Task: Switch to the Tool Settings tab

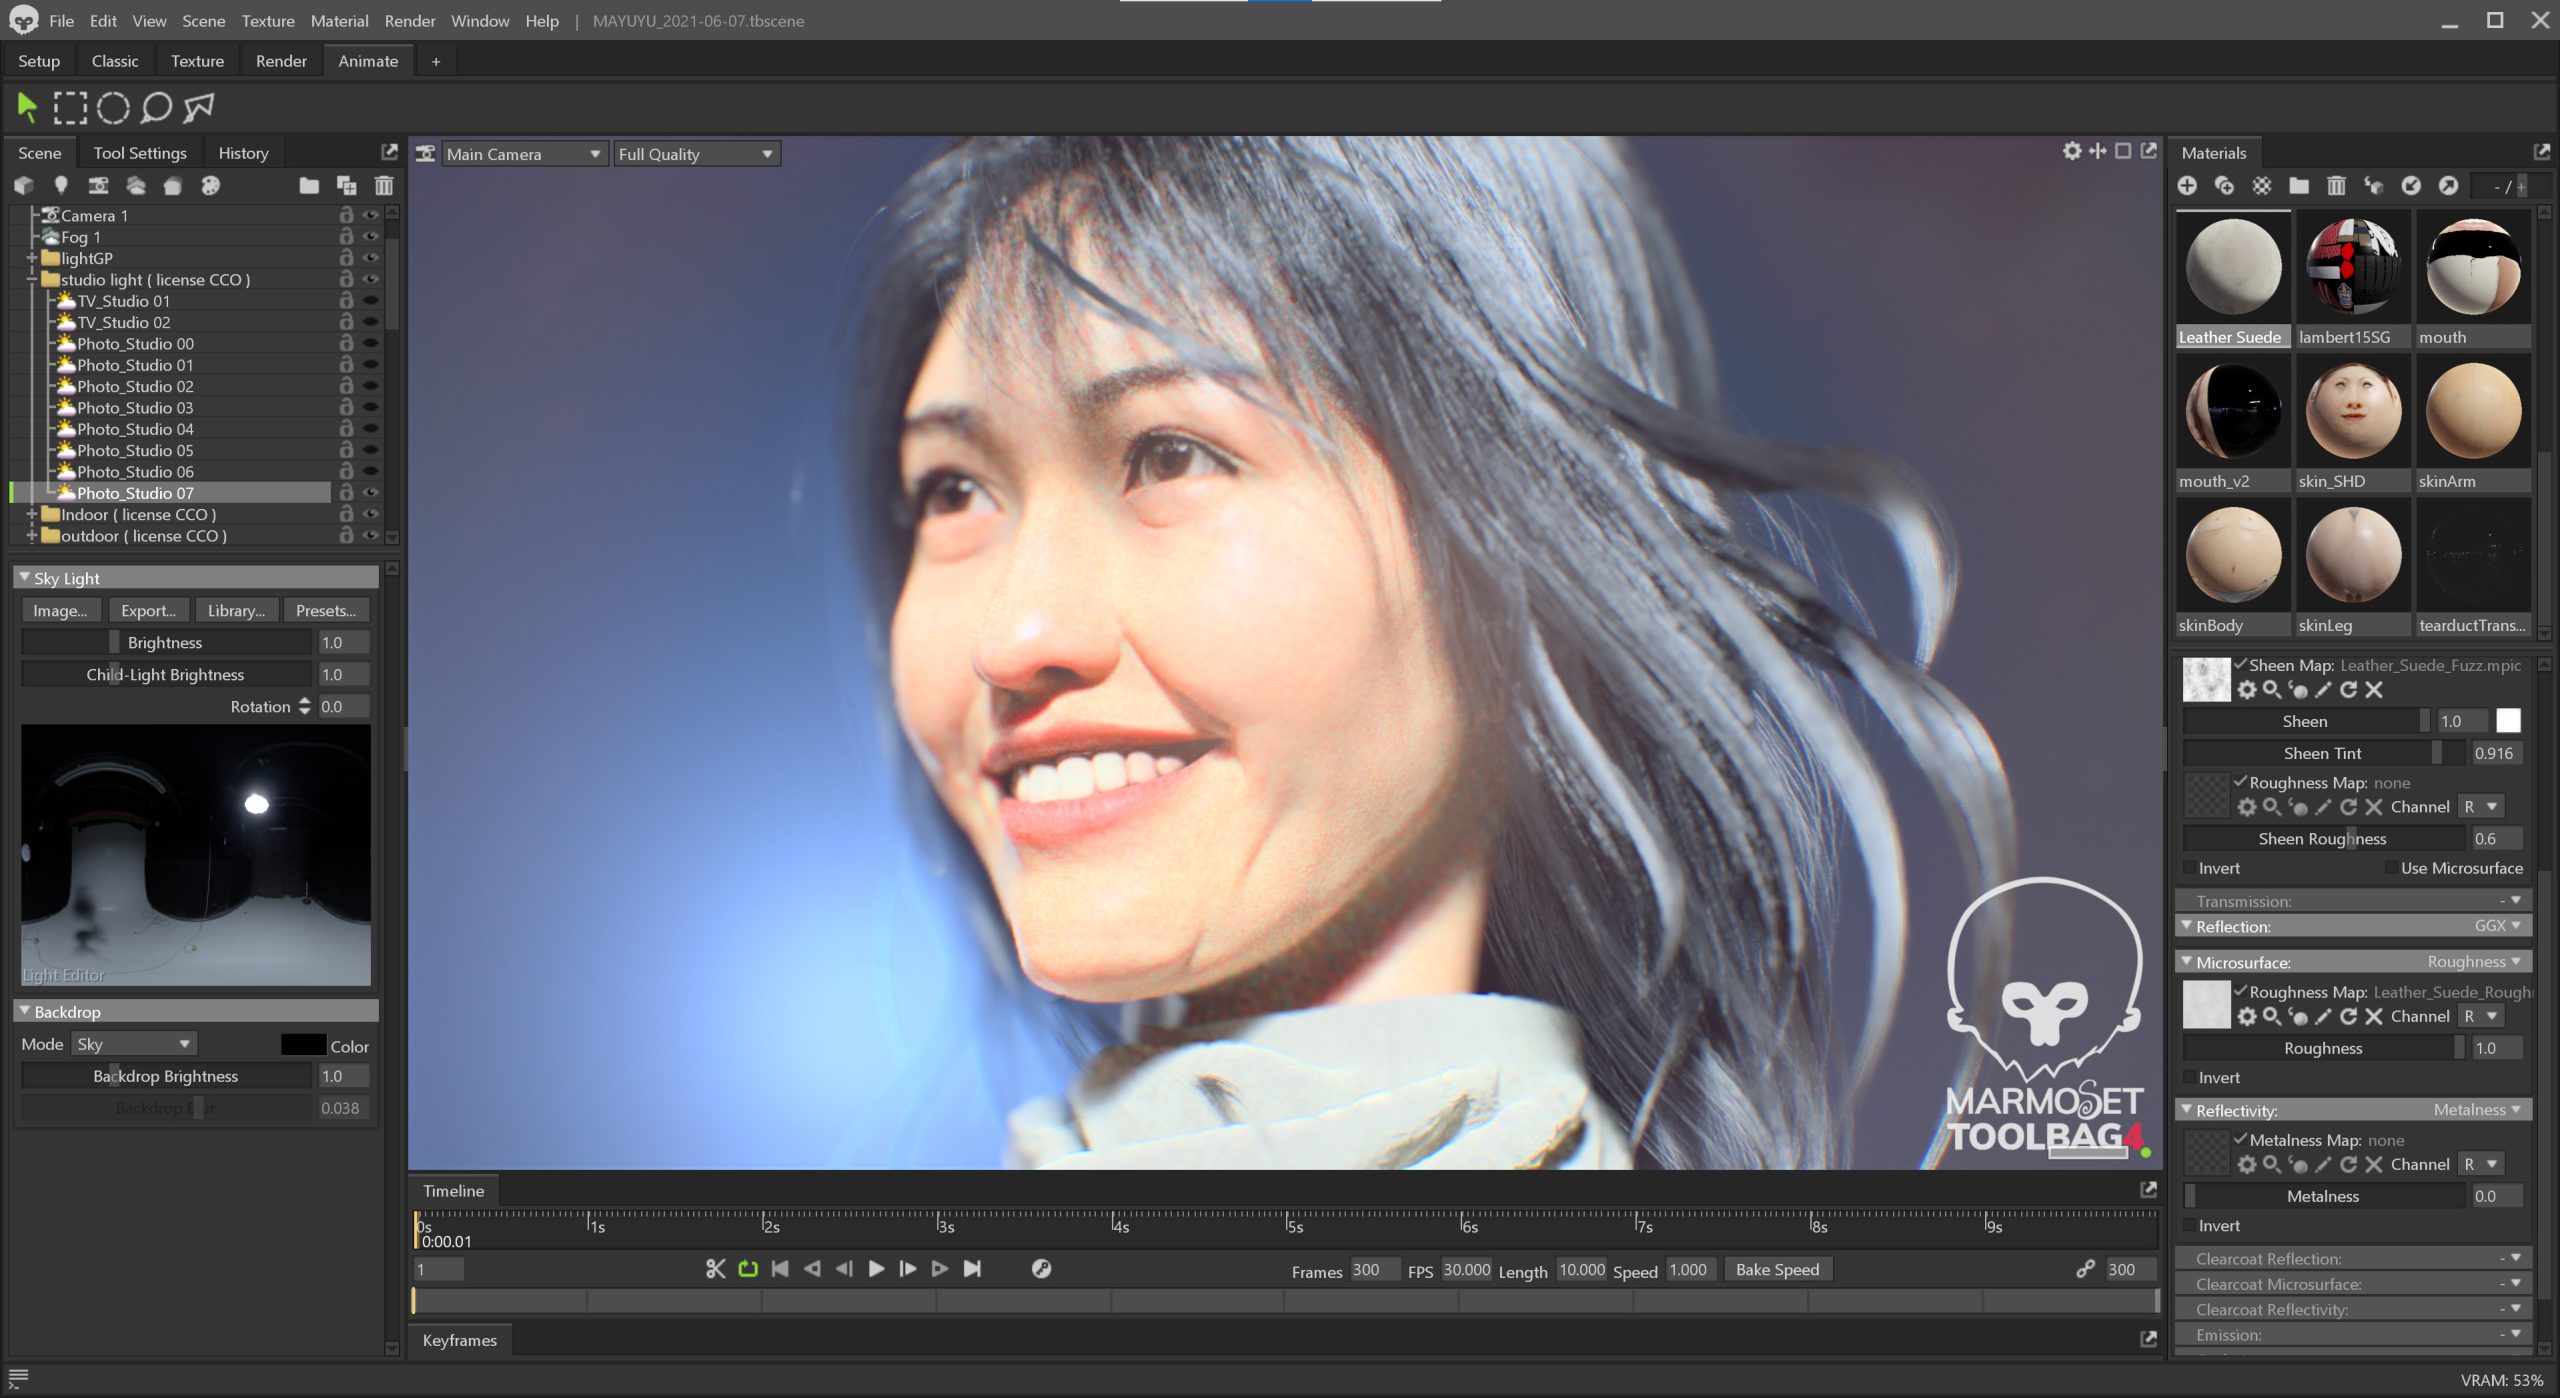Action: coord(140,153)
